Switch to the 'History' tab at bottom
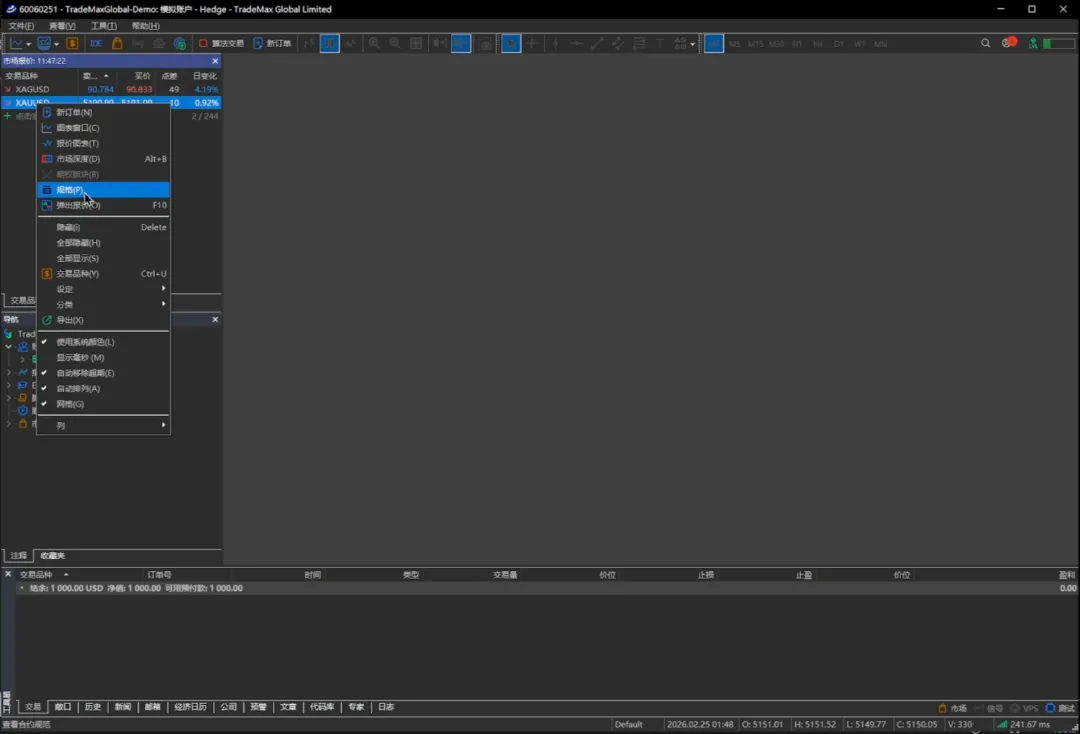1080x734 pixels. pyautogui.click(x=93, y=707)
